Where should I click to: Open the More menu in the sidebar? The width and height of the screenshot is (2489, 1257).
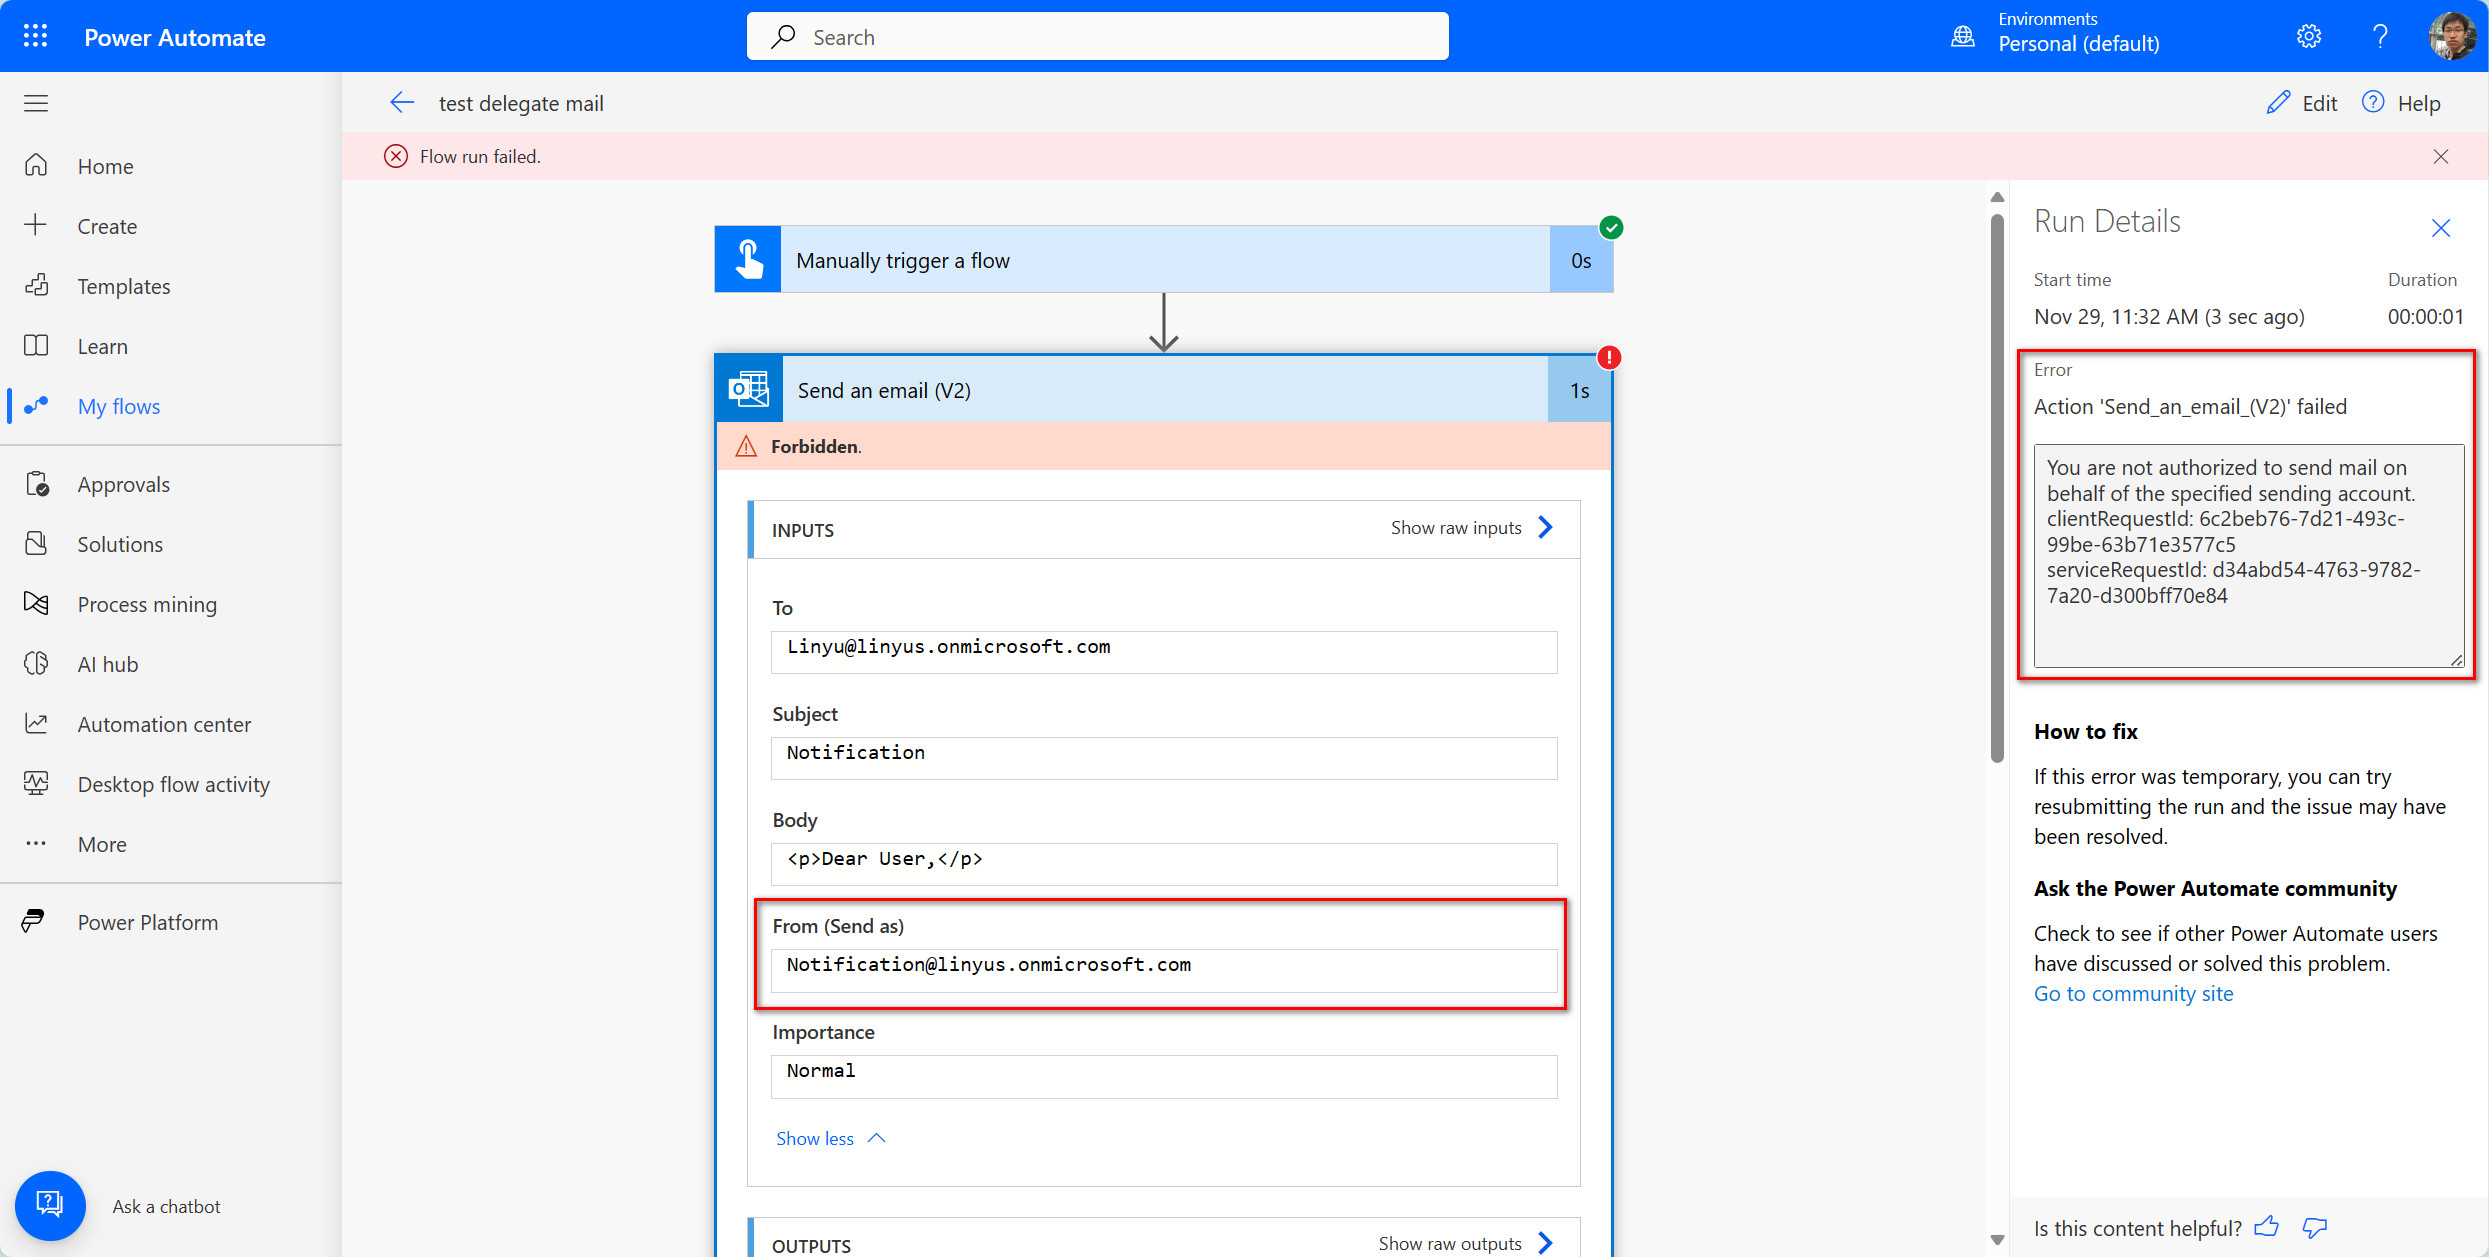(x=101, y=844)
